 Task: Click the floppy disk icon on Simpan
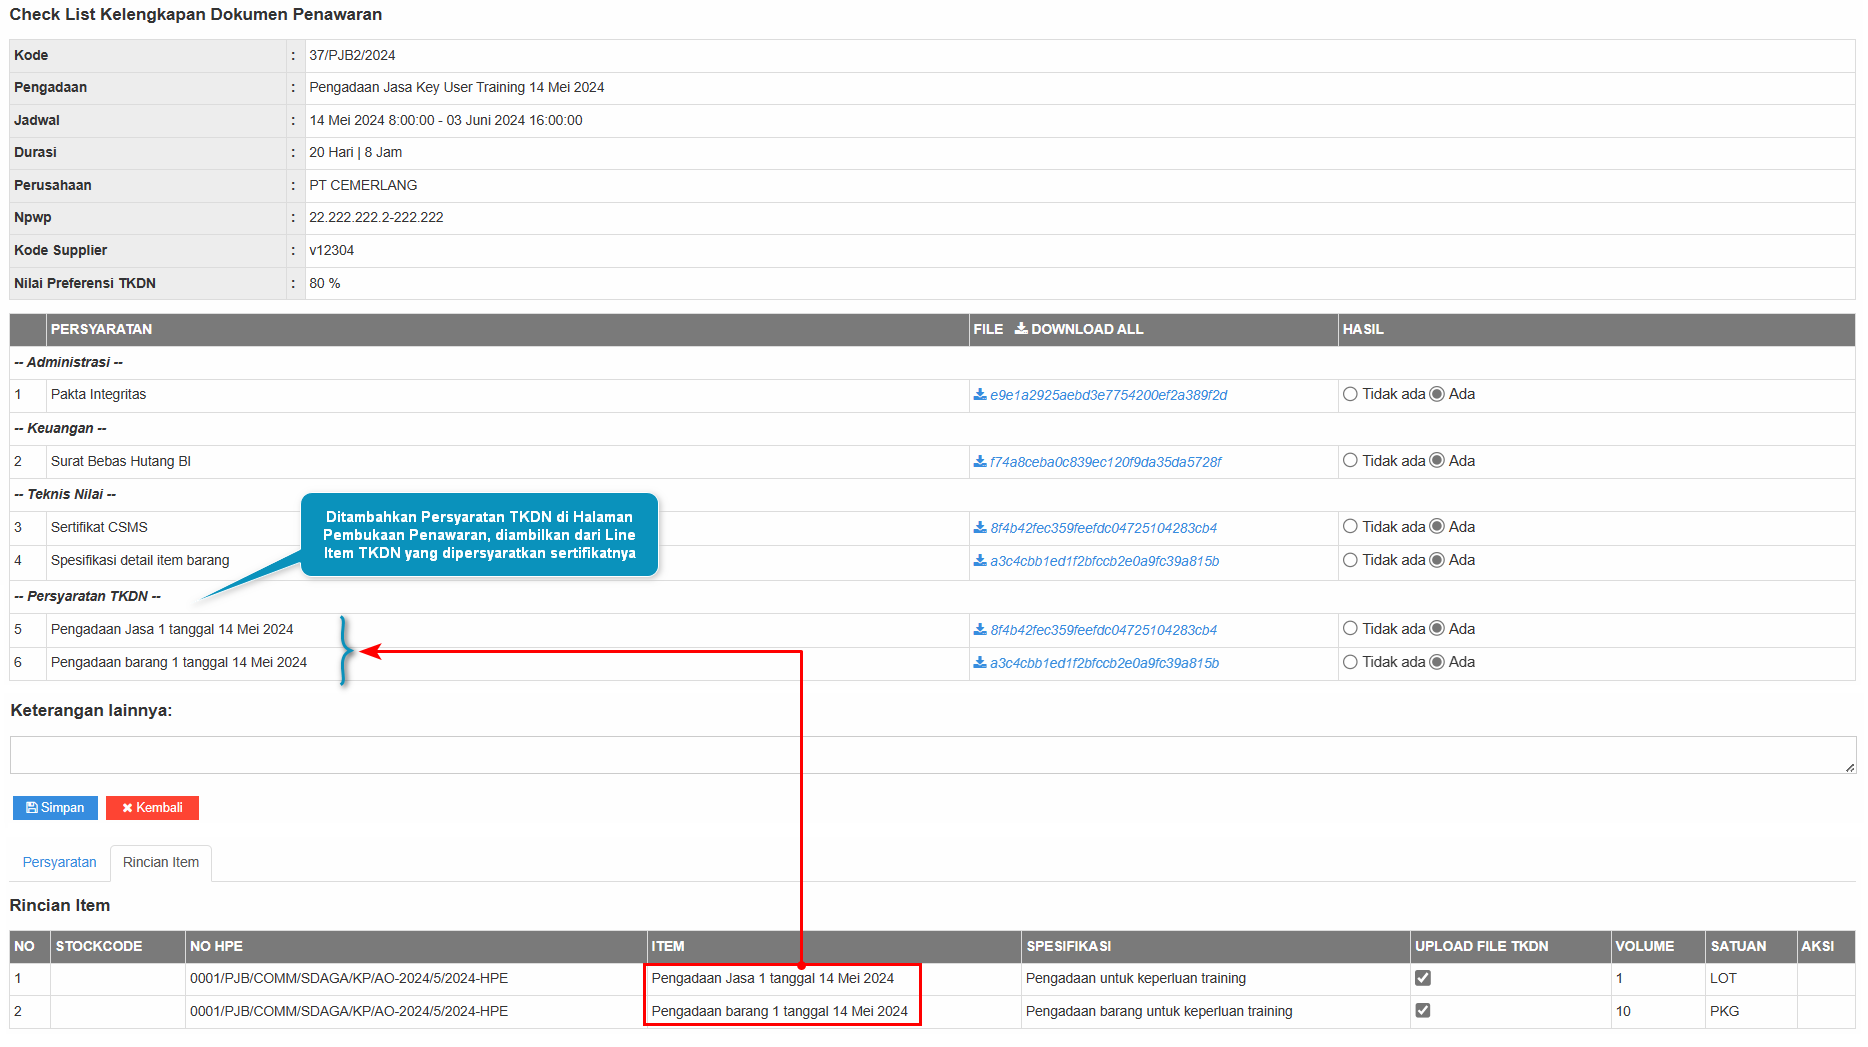pos(32,808)
